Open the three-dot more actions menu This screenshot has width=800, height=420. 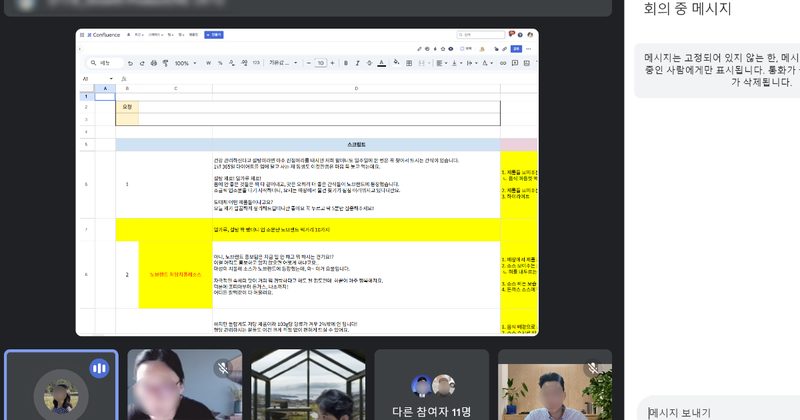tap(529, 49)
